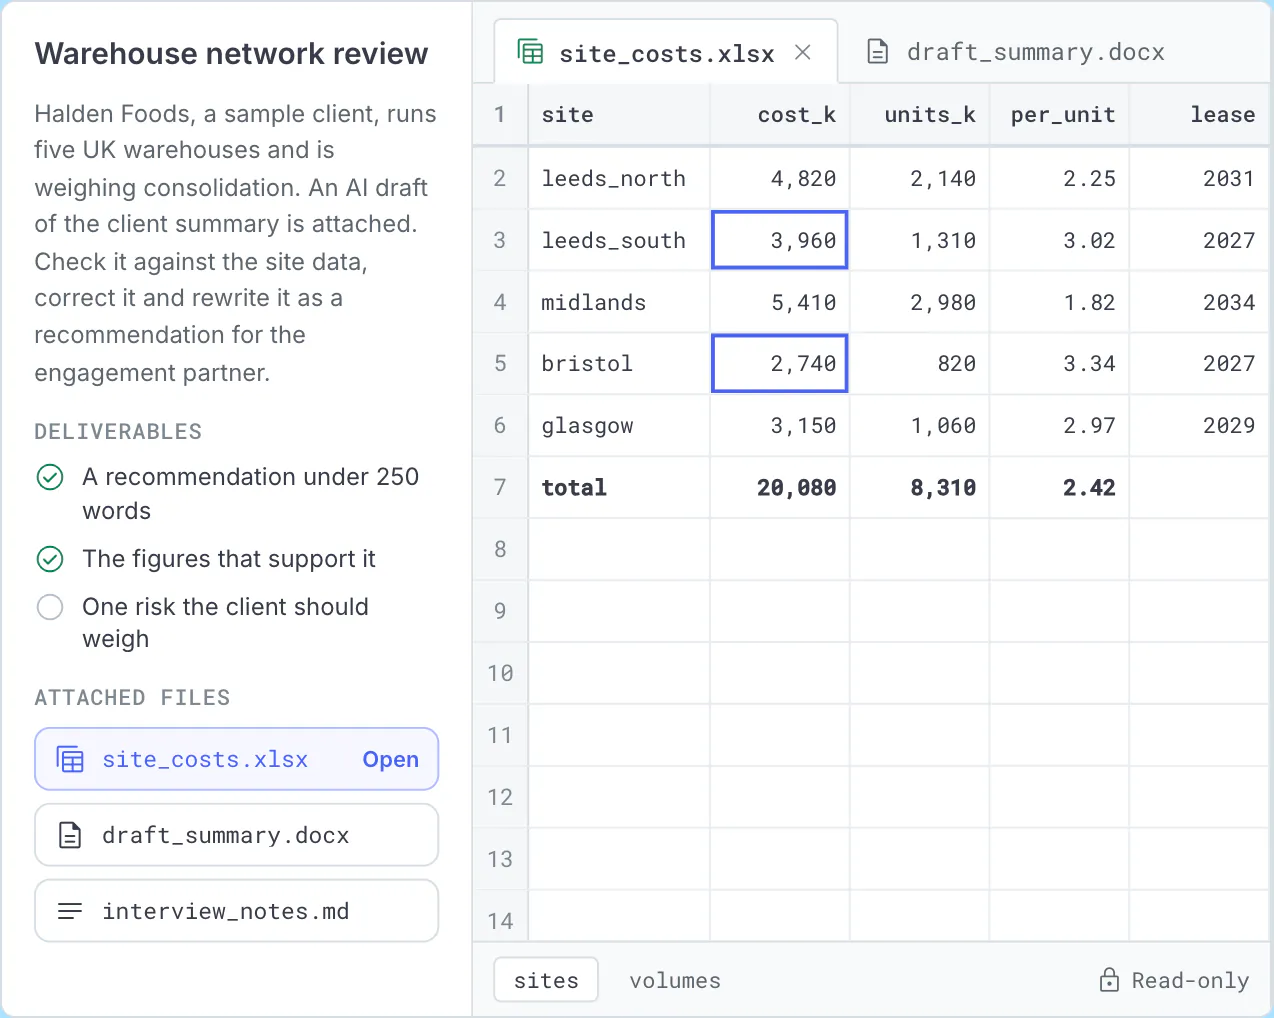Select the leeds_south per_unit cell 3.02

pyautogui.click(x=1060, y=240)
